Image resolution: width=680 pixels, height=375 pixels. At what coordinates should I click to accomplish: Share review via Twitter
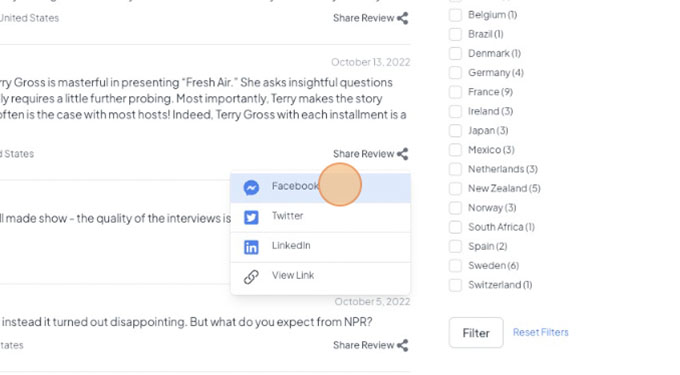click(320, 217)
